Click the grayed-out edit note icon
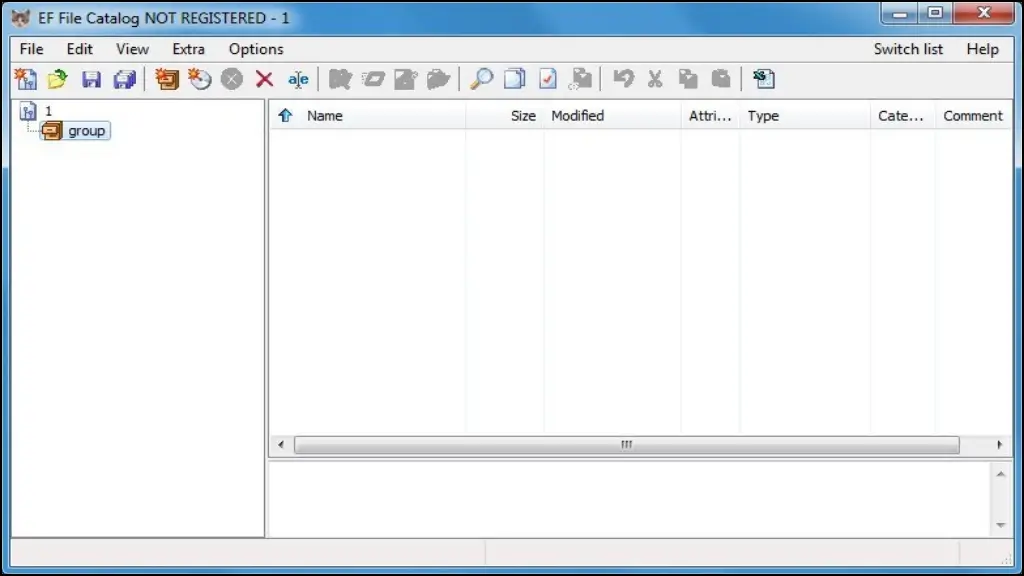The image size is (1024, 576). point(406,79)
